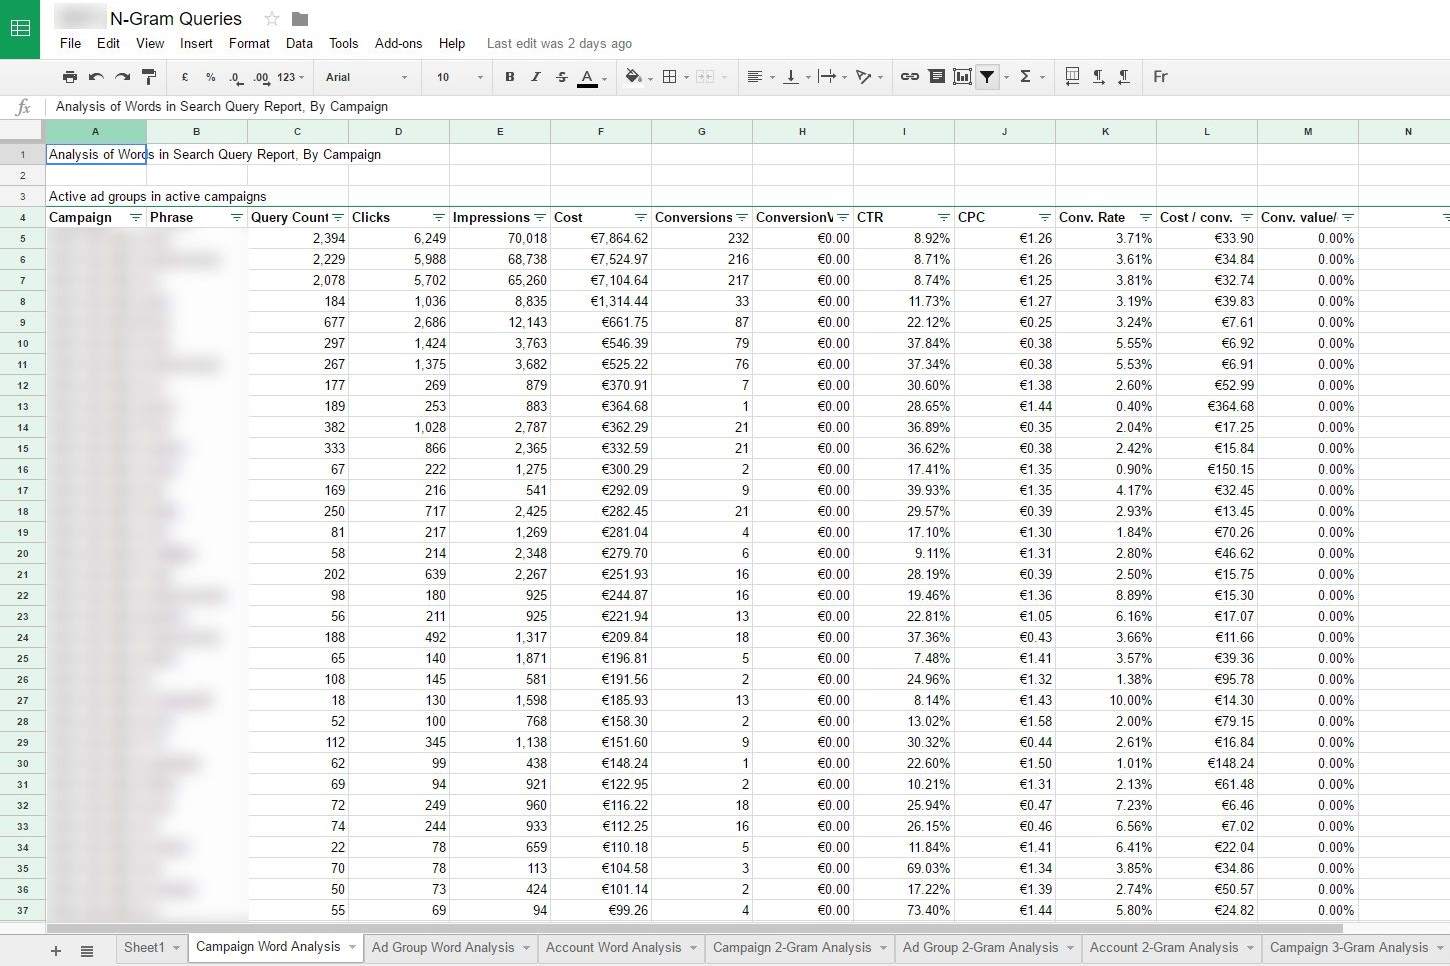
Task: Click the Print icon
Action: click(x=69, y=77)
